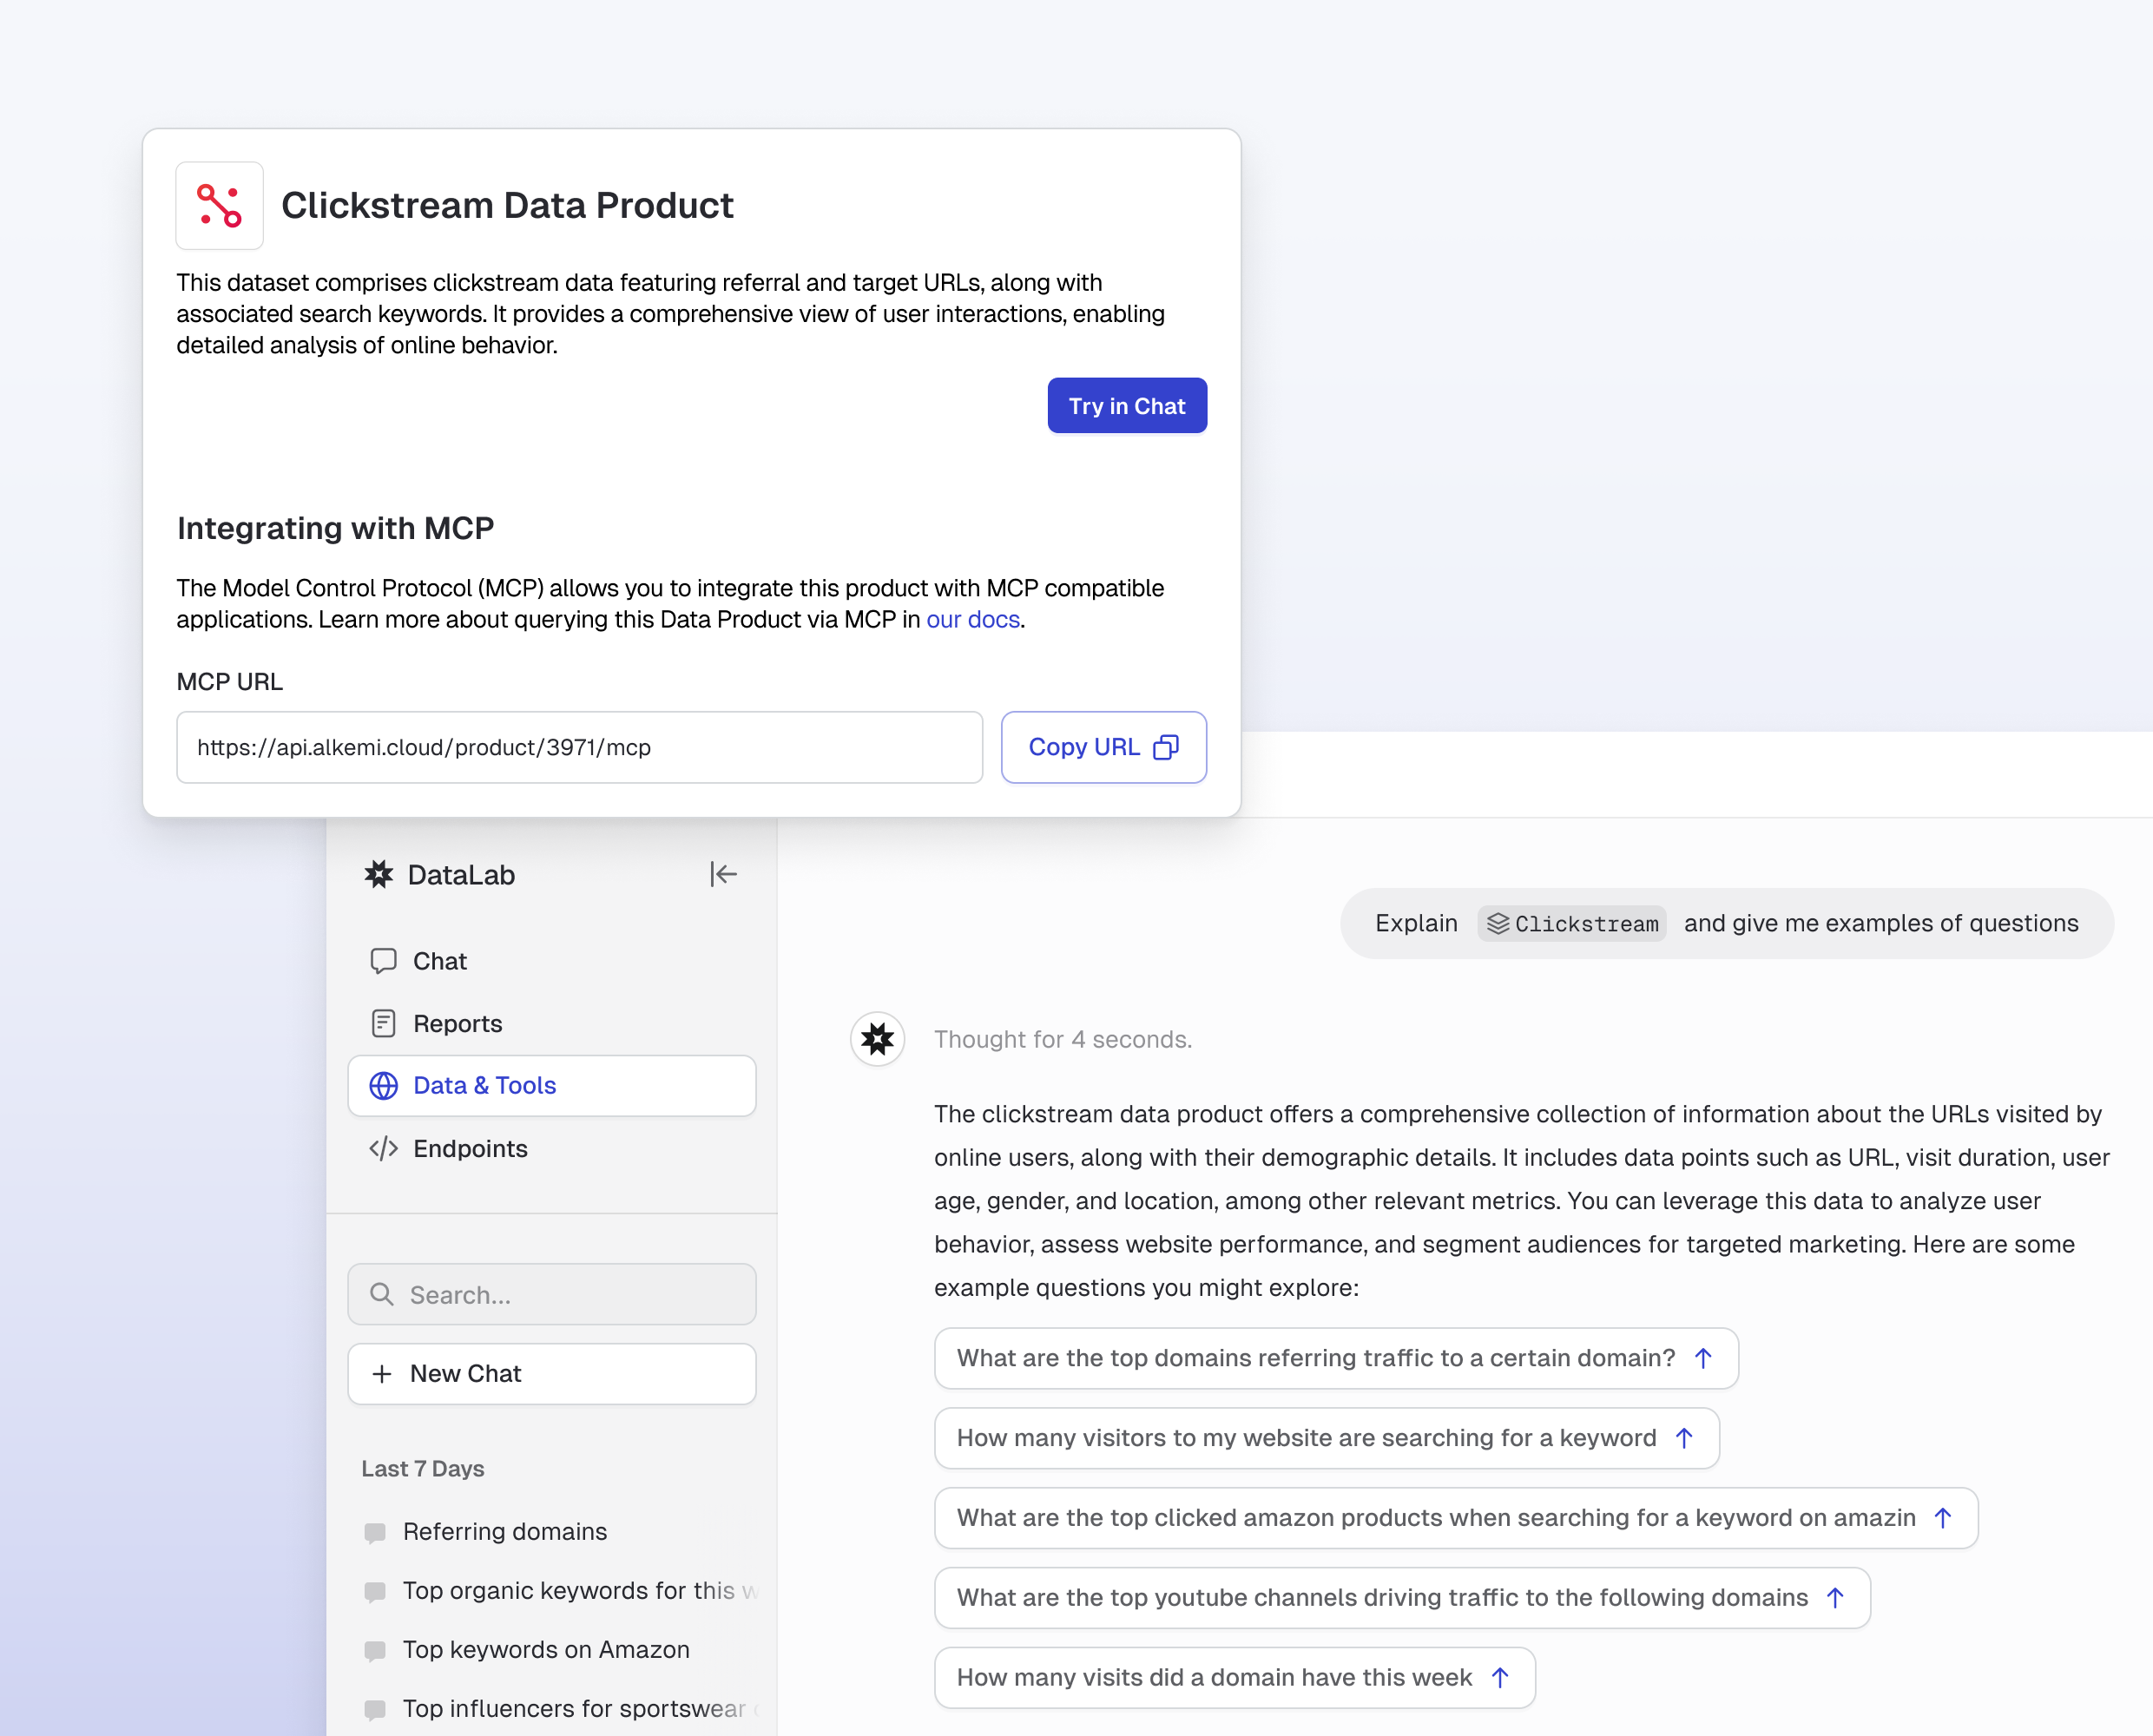Send the youtube channels question via its arrow
Screen dimensions: 2153x1736
[1835, 1597]
